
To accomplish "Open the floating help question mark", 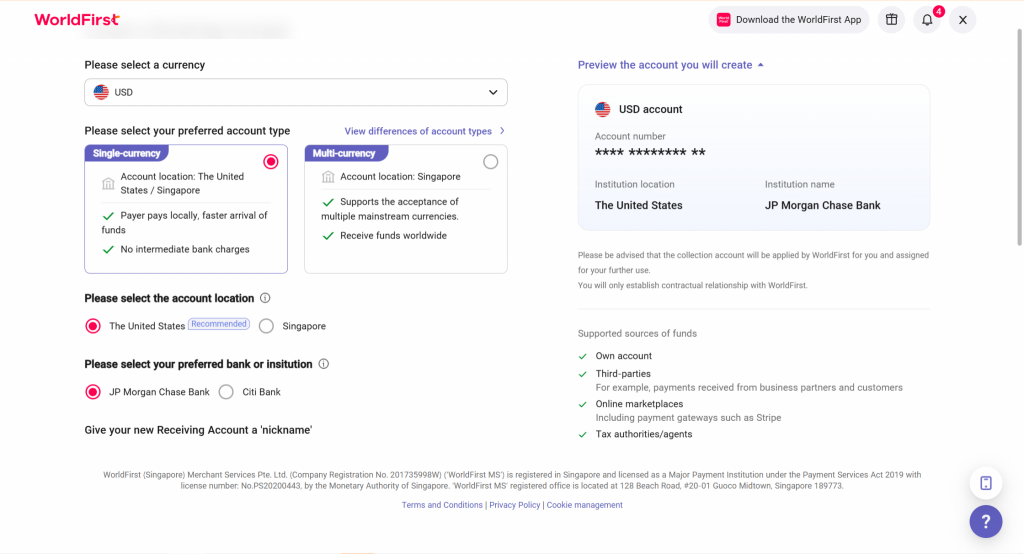I will (985, 521).
